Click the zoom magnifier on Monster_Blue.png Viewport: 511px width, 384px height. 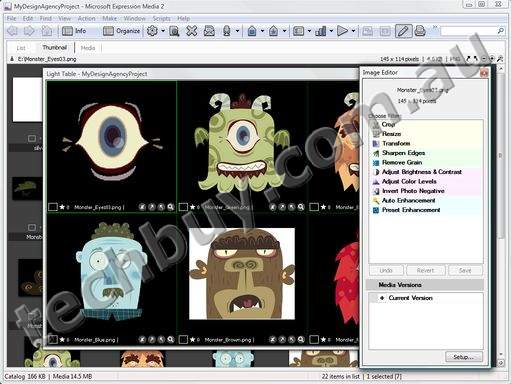coord(171,340)
